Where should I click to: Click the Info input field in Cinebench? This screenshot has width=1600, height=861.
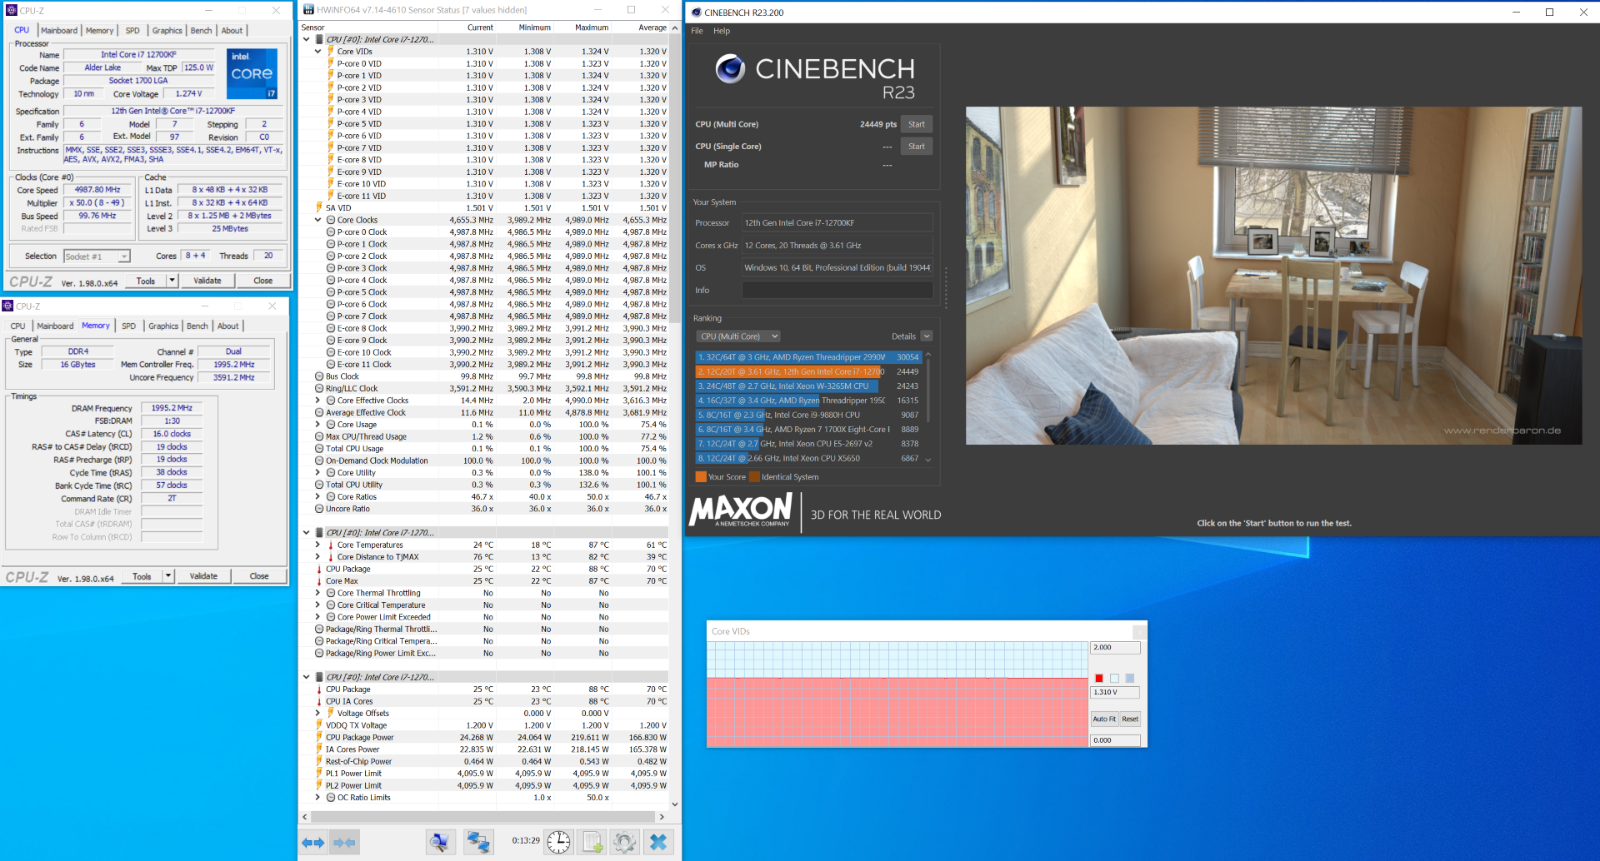837,290
